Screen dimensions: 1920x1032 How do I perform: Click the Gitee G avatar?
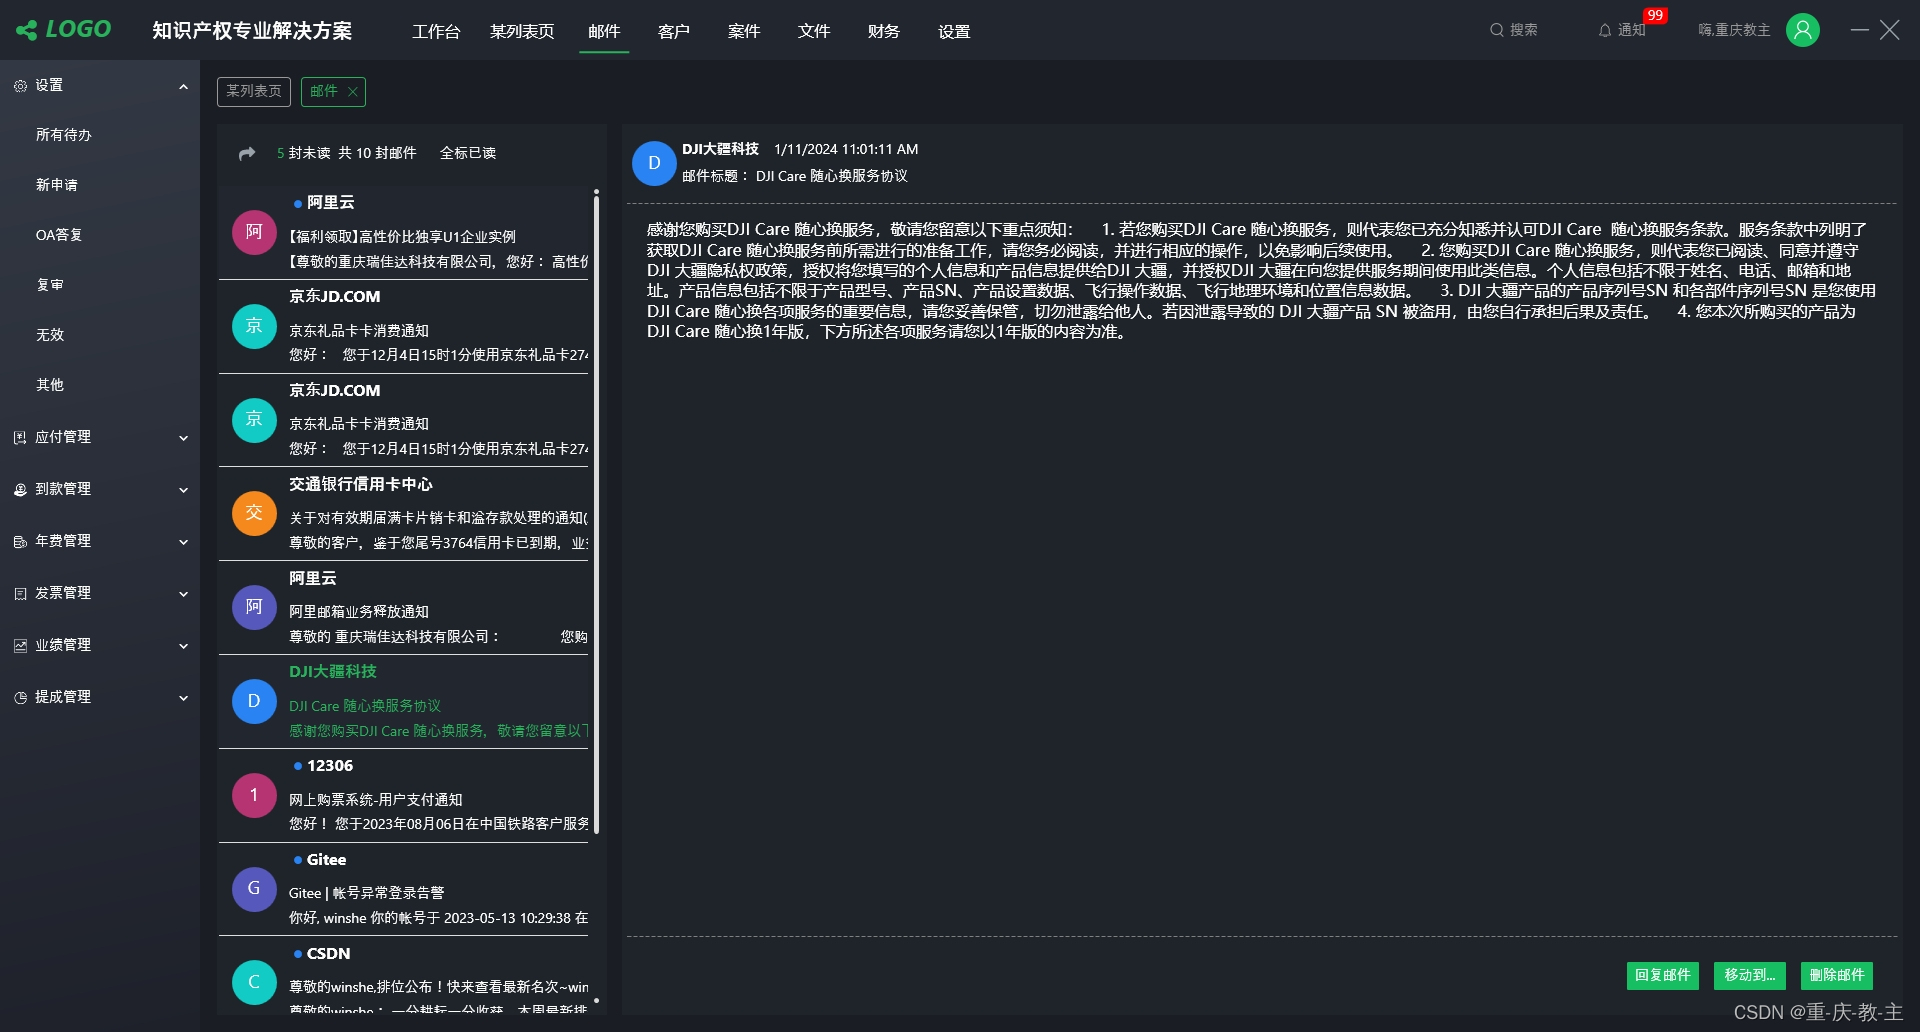254,888
